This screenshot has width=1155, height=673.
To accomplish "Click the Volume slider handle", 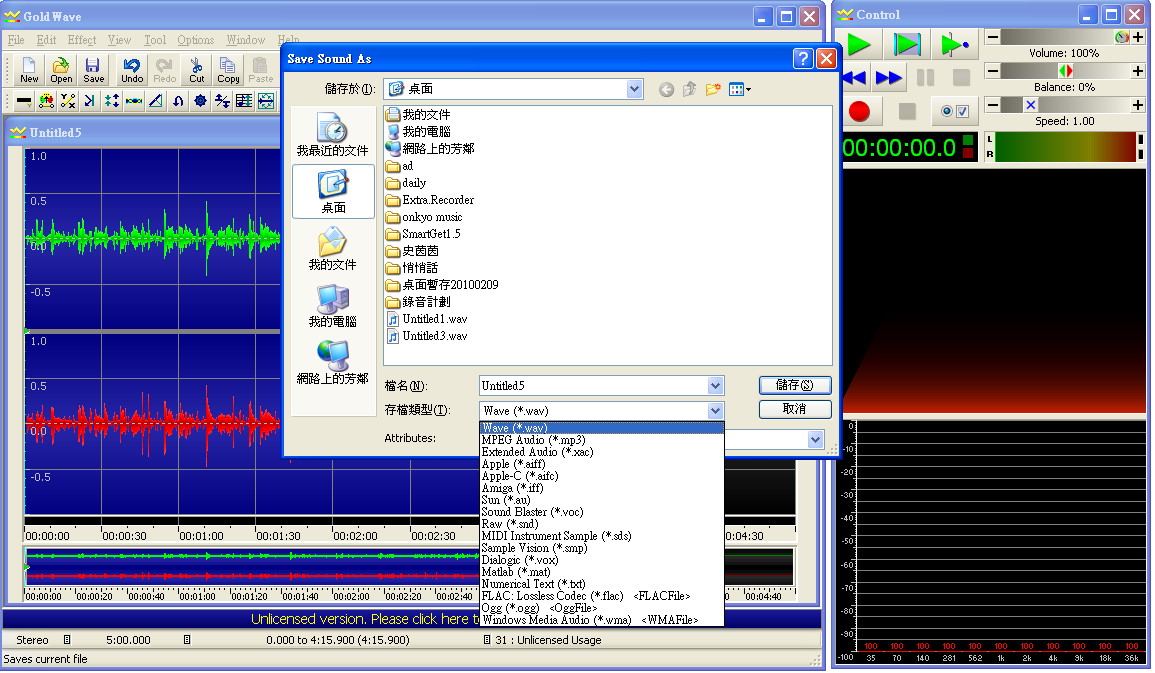I will [1122, 37].
